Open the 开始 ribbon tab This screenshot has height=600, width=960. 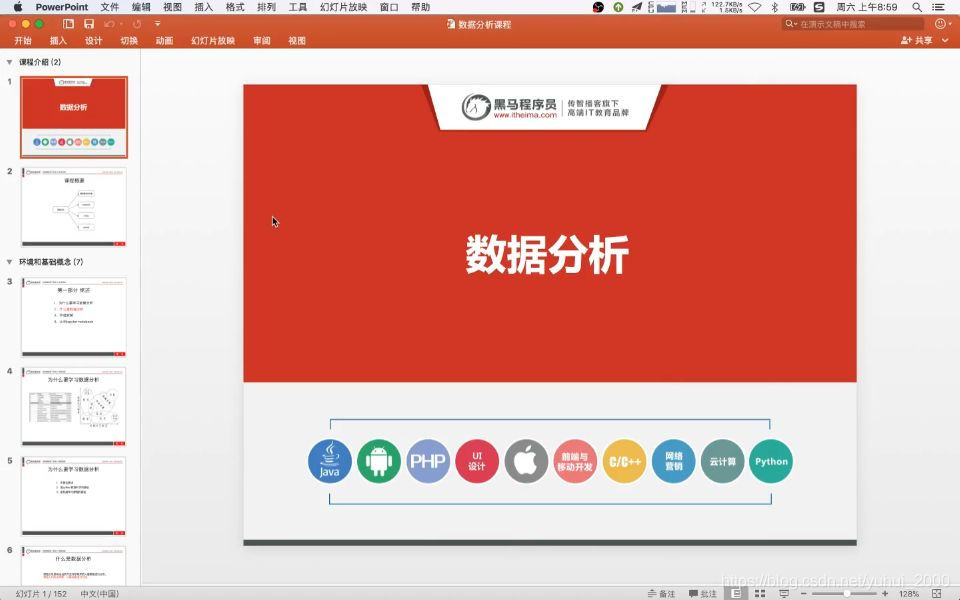(23, 40)
